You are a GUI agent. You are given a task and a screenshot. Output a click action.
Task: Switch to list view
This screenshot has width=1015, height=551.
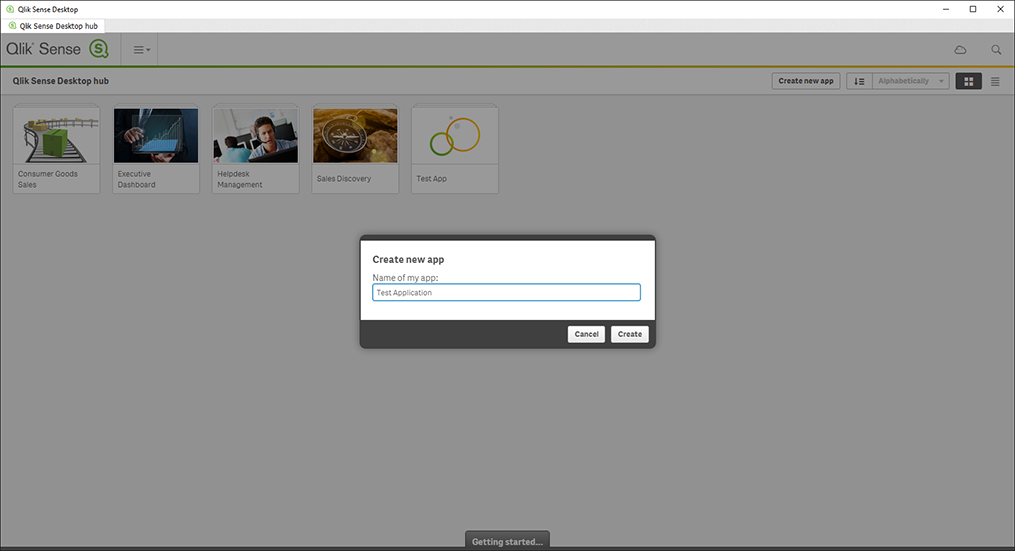tap(995, 81)
